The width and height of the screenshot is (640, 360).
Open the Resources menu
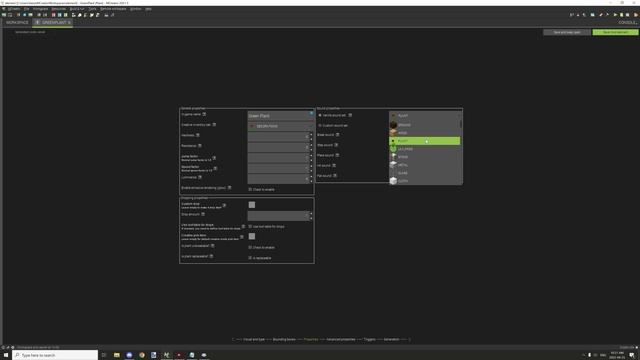[59, 9]
